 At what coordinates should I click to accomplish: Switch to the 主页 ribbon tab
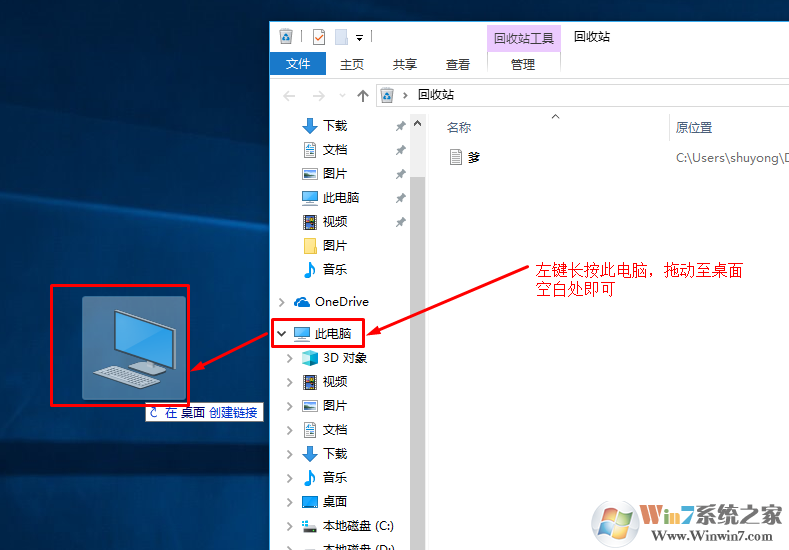[x=352, y=64]
